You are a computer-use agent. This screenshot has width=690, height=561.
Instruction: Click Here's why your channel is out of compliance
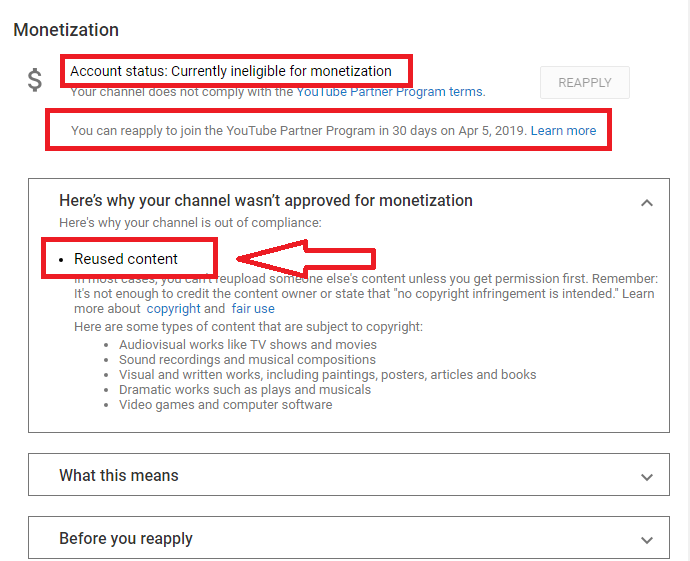point(190,223)
